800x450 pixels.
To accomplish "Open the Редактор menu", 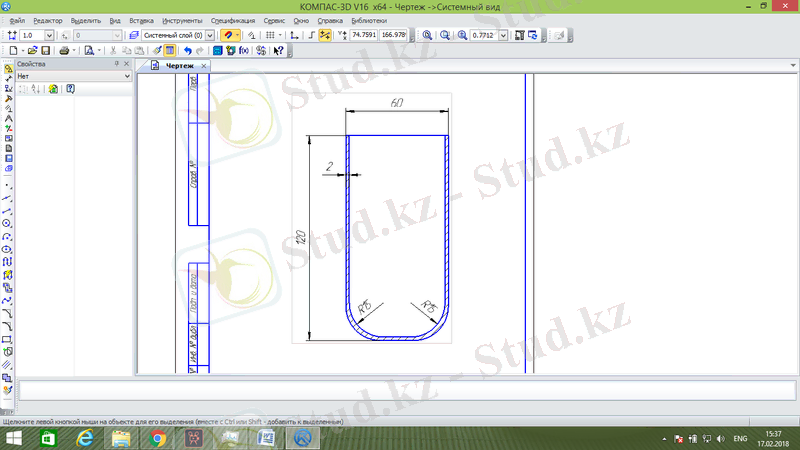I will tap(47, 21).
